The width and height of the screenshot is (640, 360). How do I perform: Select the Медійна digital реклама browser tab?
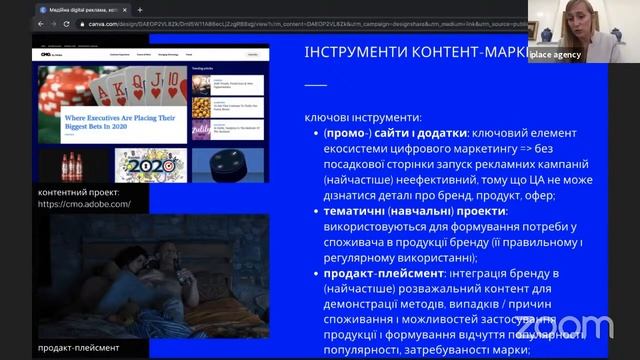pyautogui.click(x=83, y=10)
